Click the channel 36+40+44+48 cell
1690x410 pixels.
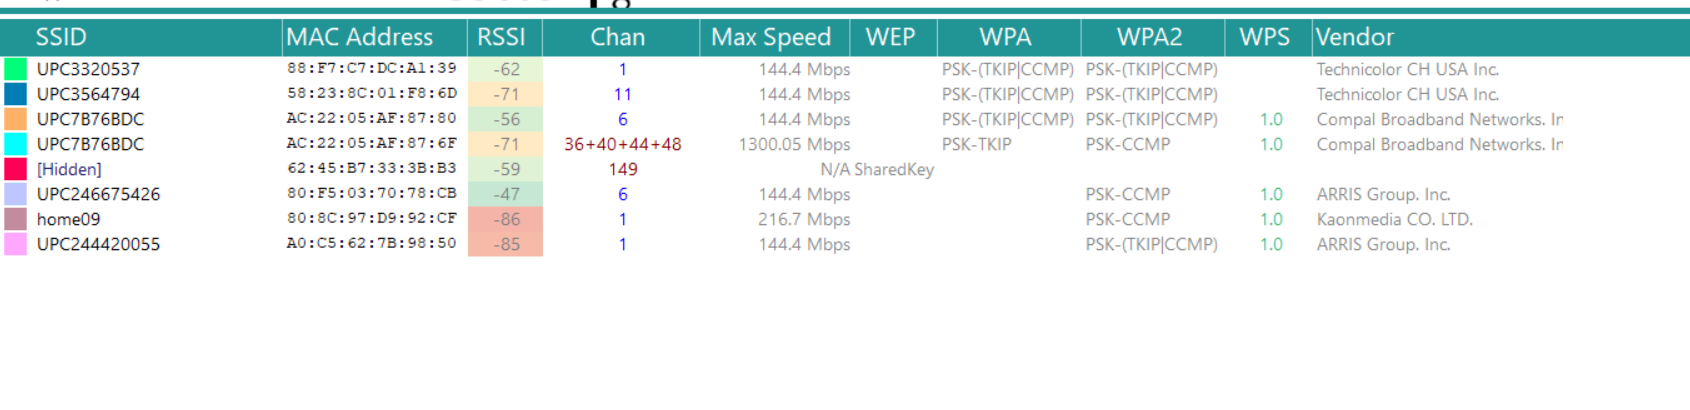tap(622, 144)
